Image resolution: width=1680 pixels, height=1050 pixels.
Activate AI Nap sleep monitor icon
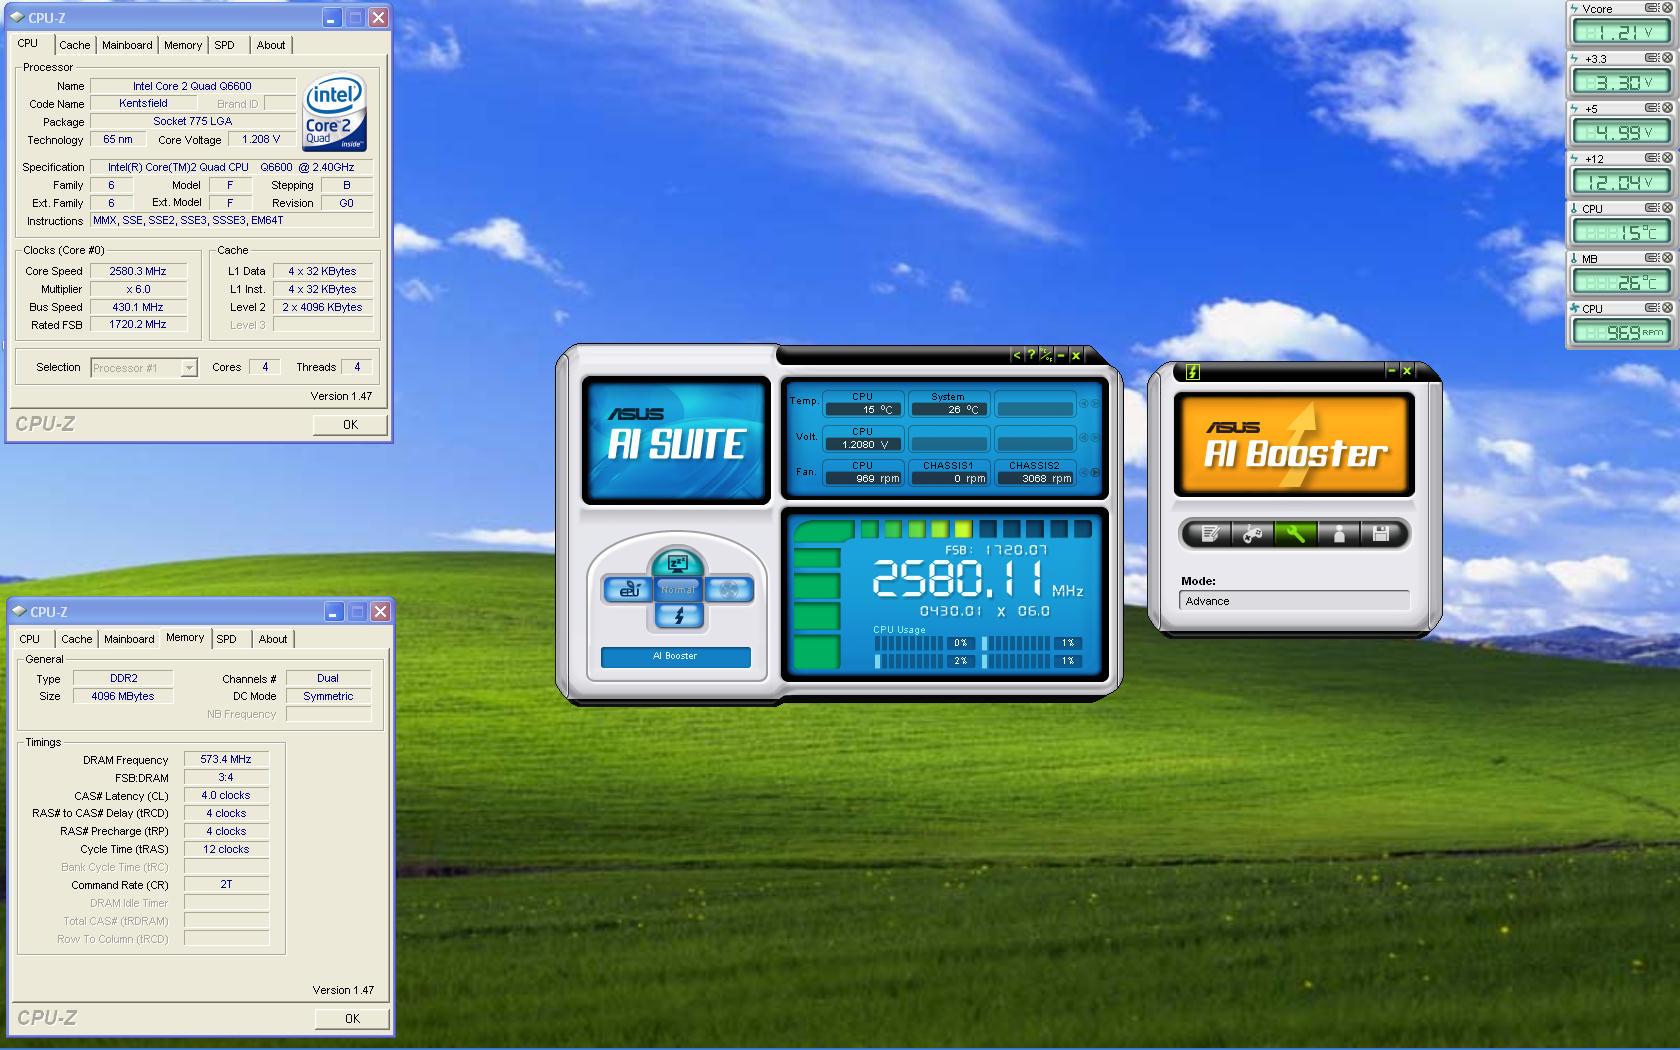pos(678,563)
